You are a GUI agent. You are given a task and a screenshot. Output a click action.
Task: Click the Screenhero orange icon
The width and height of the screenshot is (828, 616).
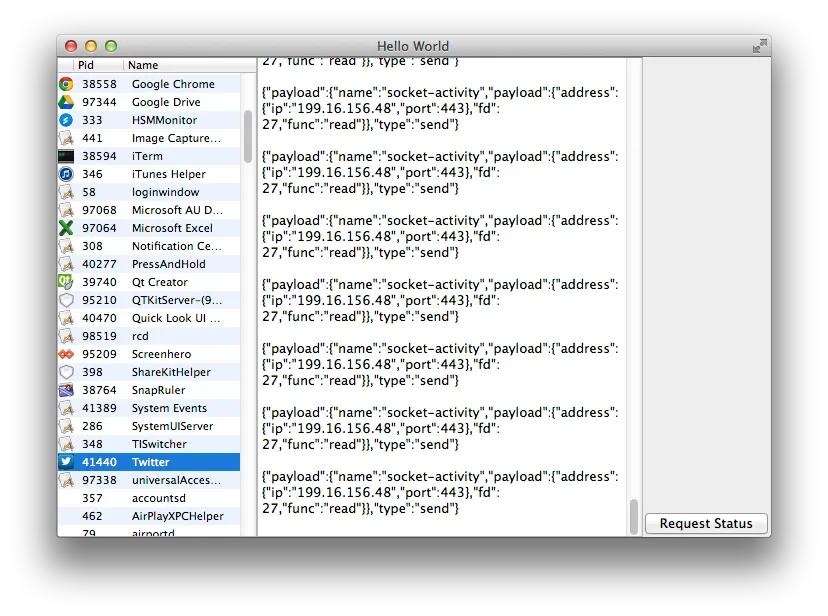[x=66, y=354]
